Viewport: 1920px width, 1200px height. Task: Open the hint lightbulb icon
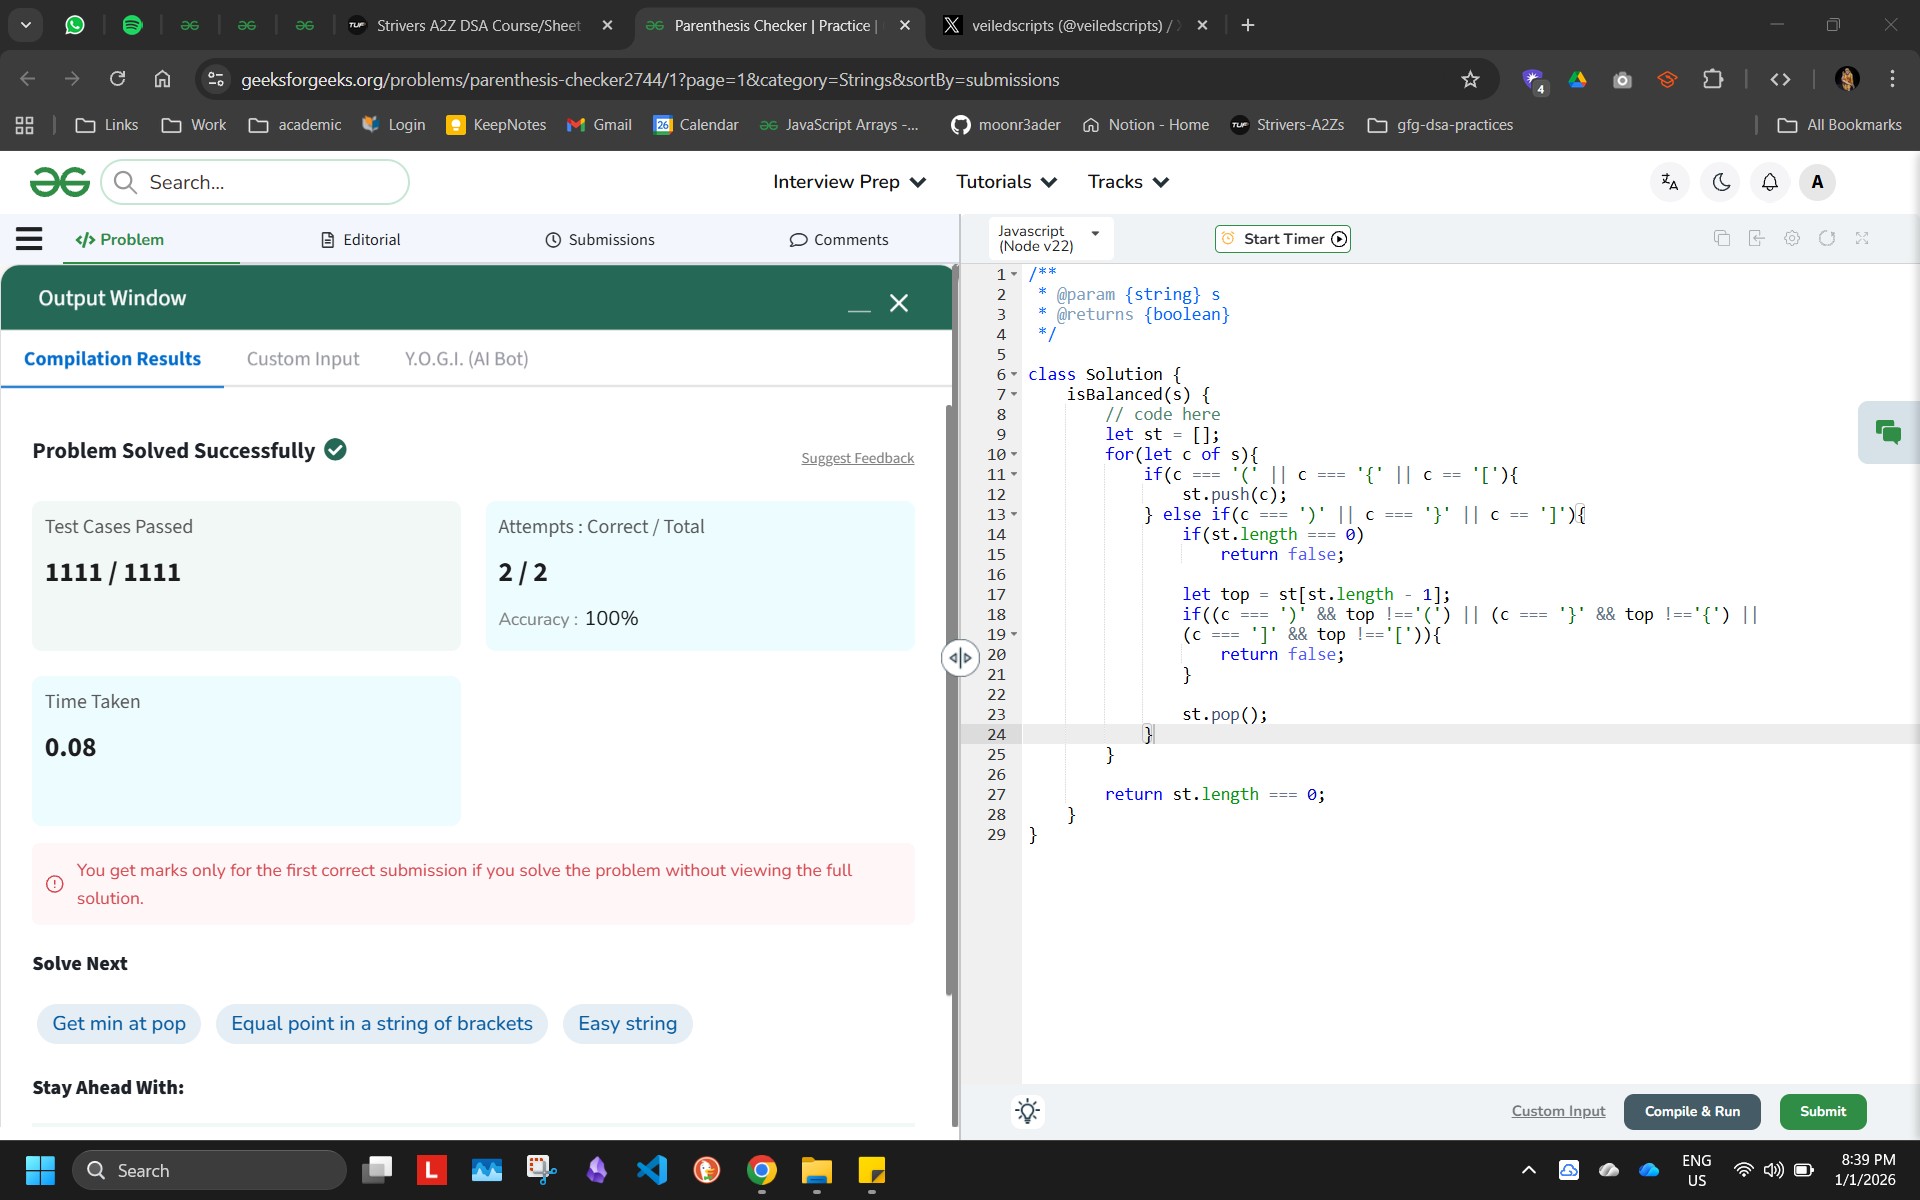(x=1027, y=1111)
